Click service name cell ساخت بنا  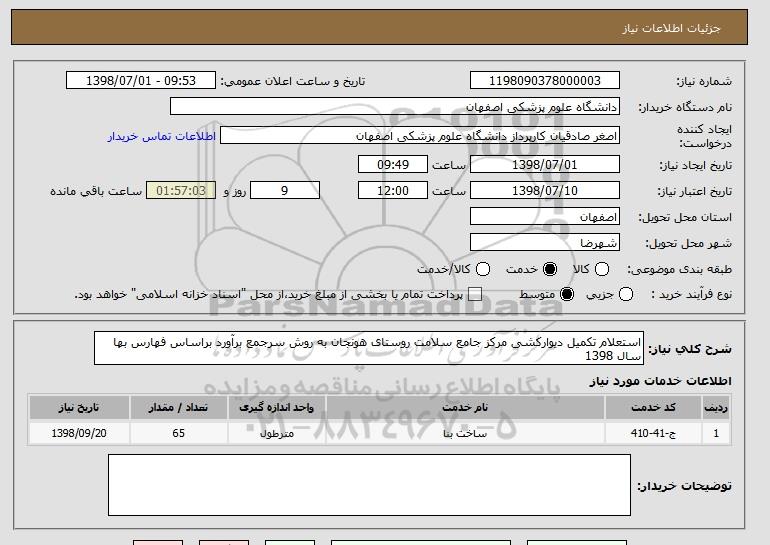465,433
